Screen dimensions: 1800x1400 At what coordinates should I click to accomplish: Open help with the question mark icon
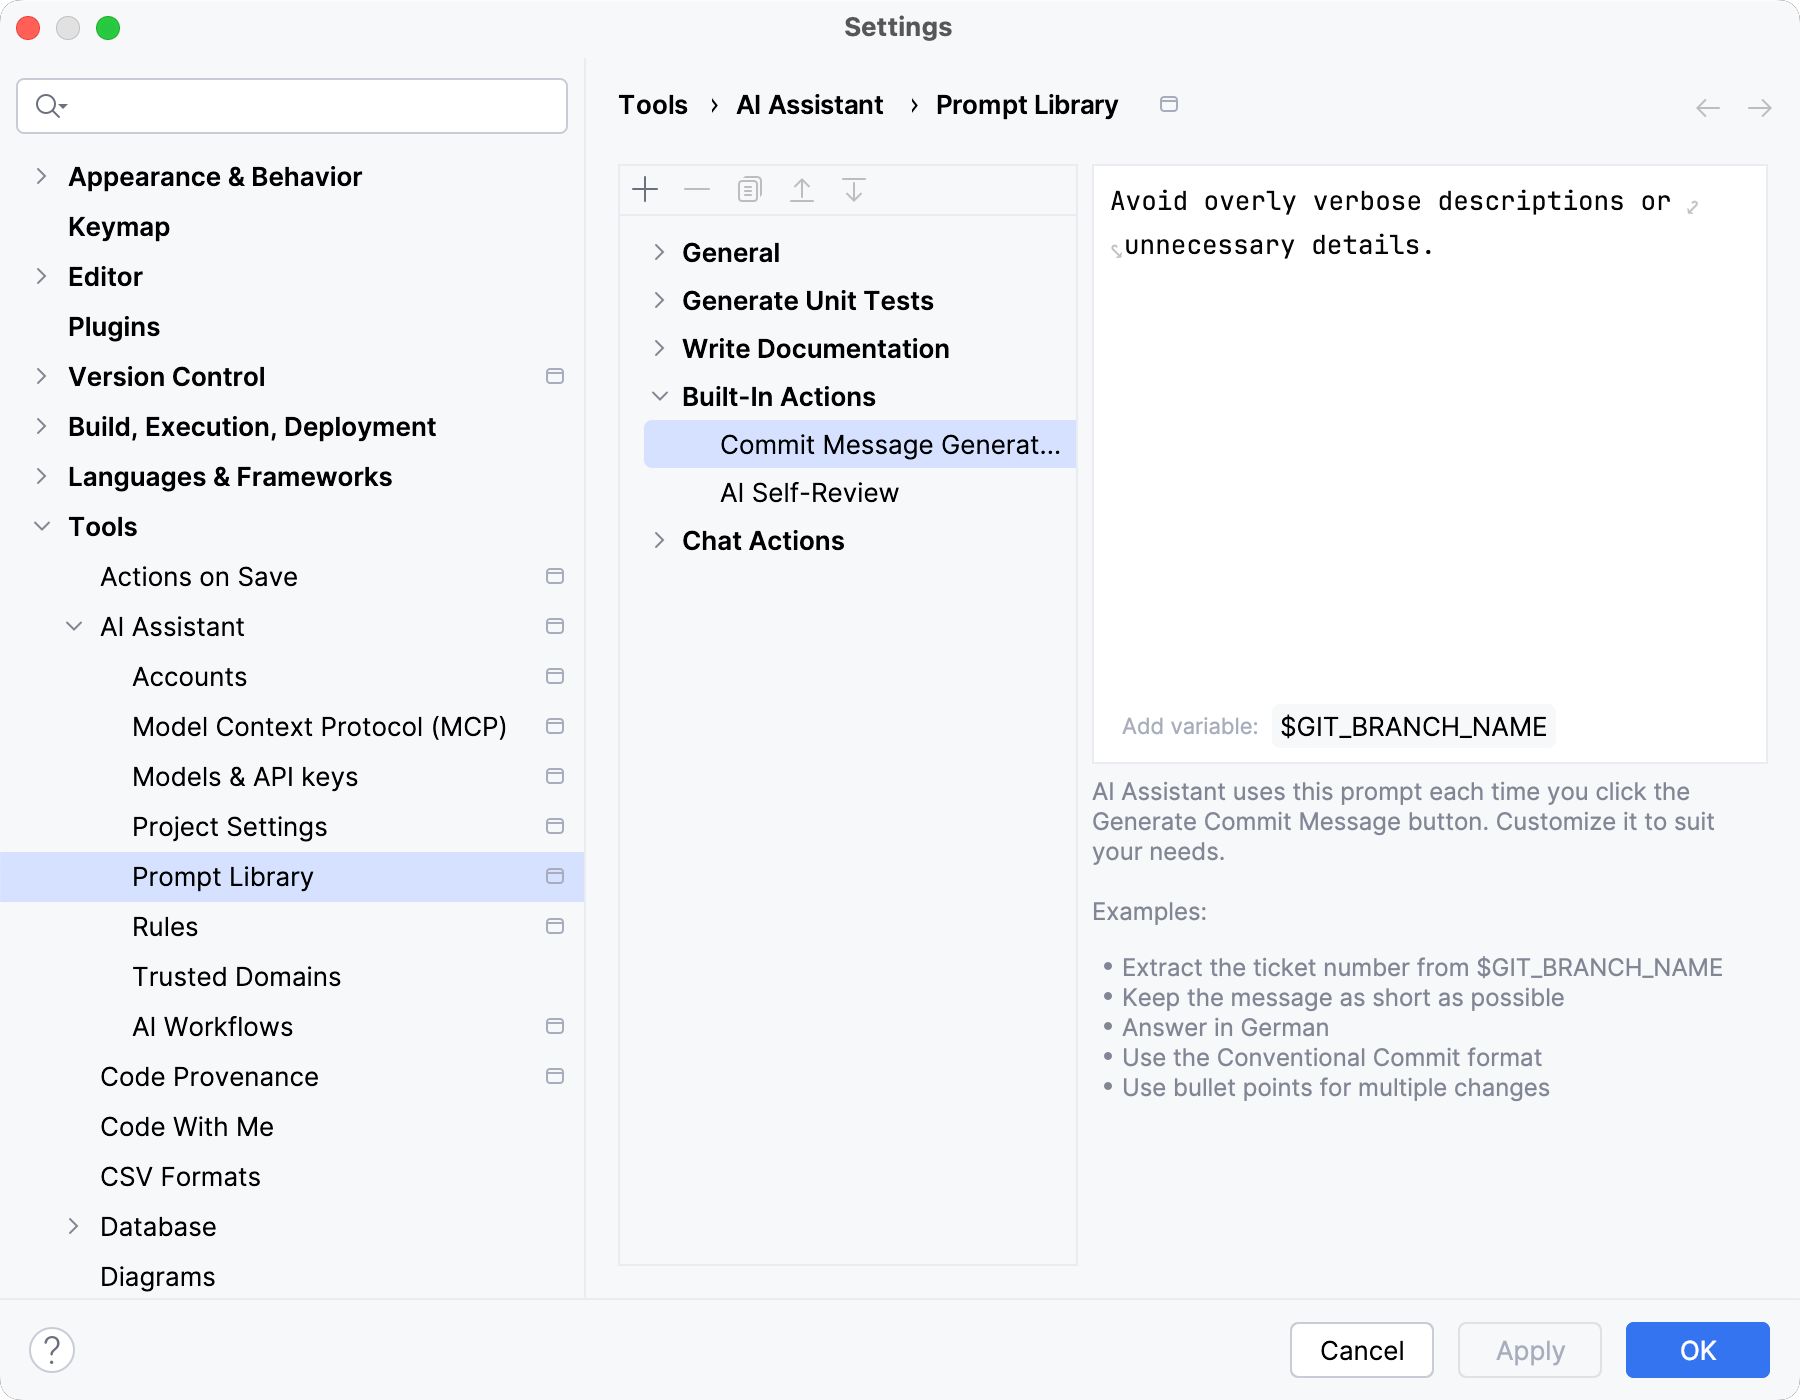[52, 1350]
